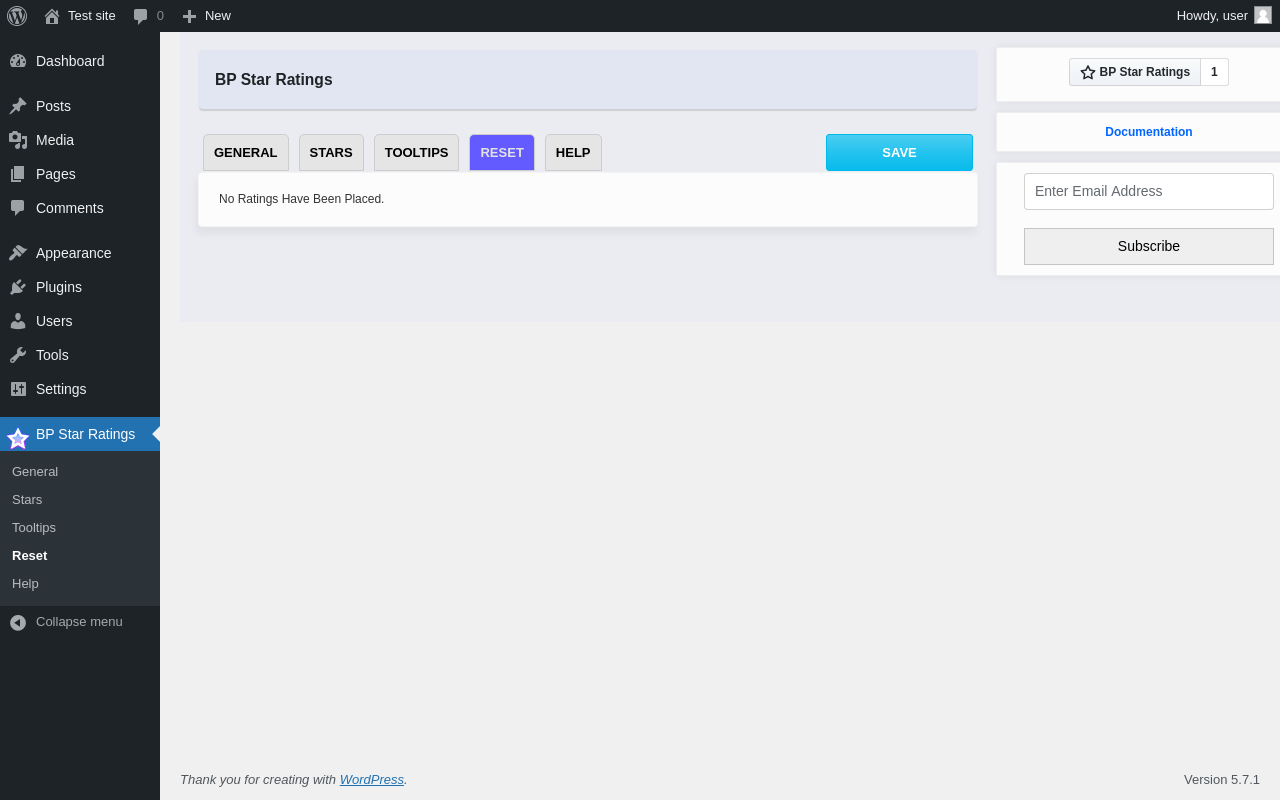Click the Media icon in sidebar
The height and width of the screenshot is (800, 1280).
pos(18,140)
